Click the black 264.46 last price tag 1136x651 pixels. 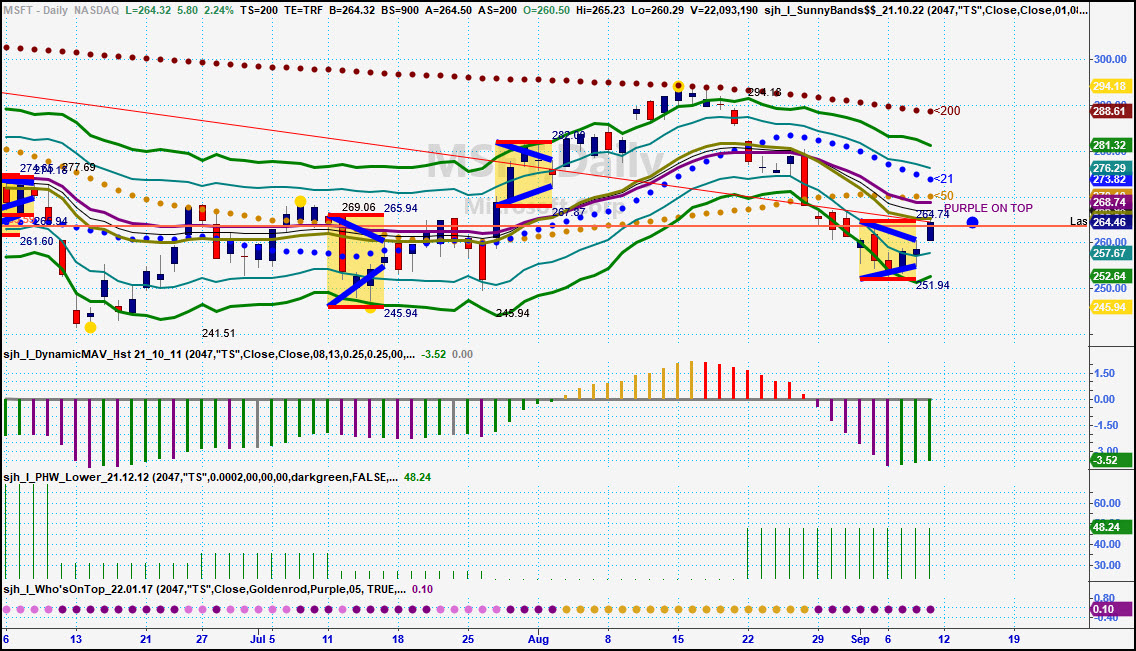(1109, 222)
